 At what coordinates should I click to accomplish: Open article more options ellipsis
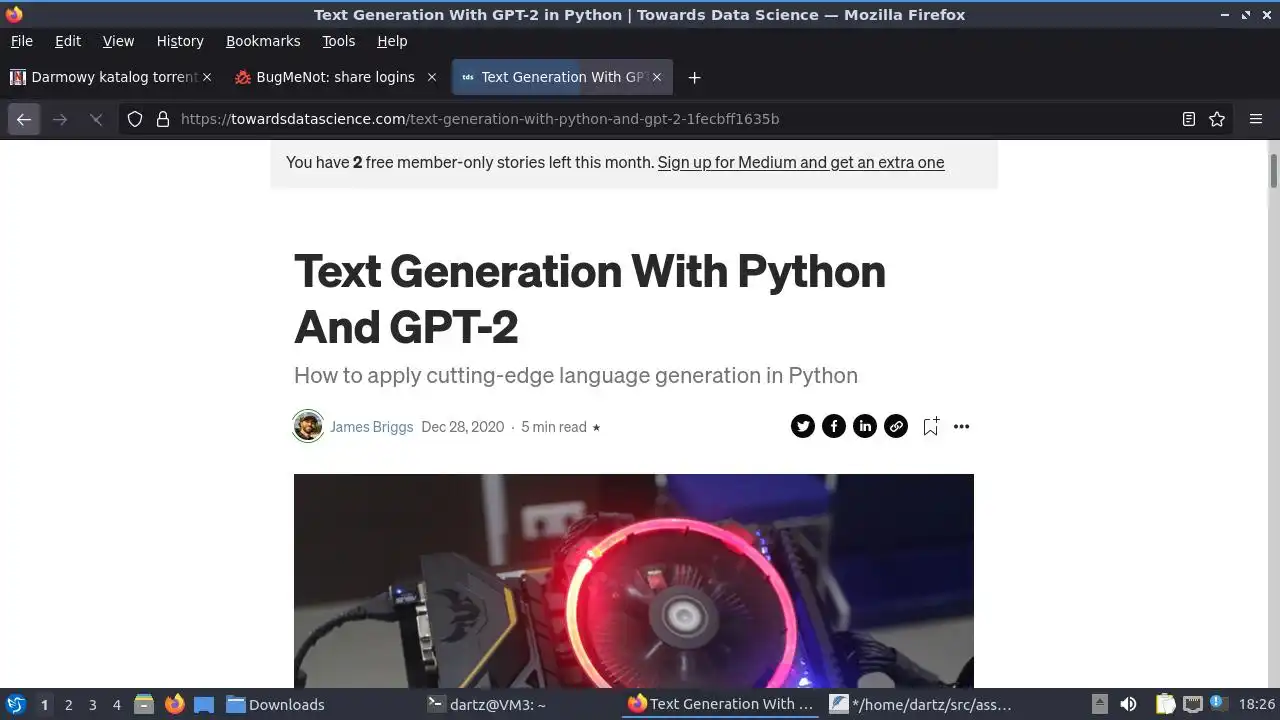(961, 427)
